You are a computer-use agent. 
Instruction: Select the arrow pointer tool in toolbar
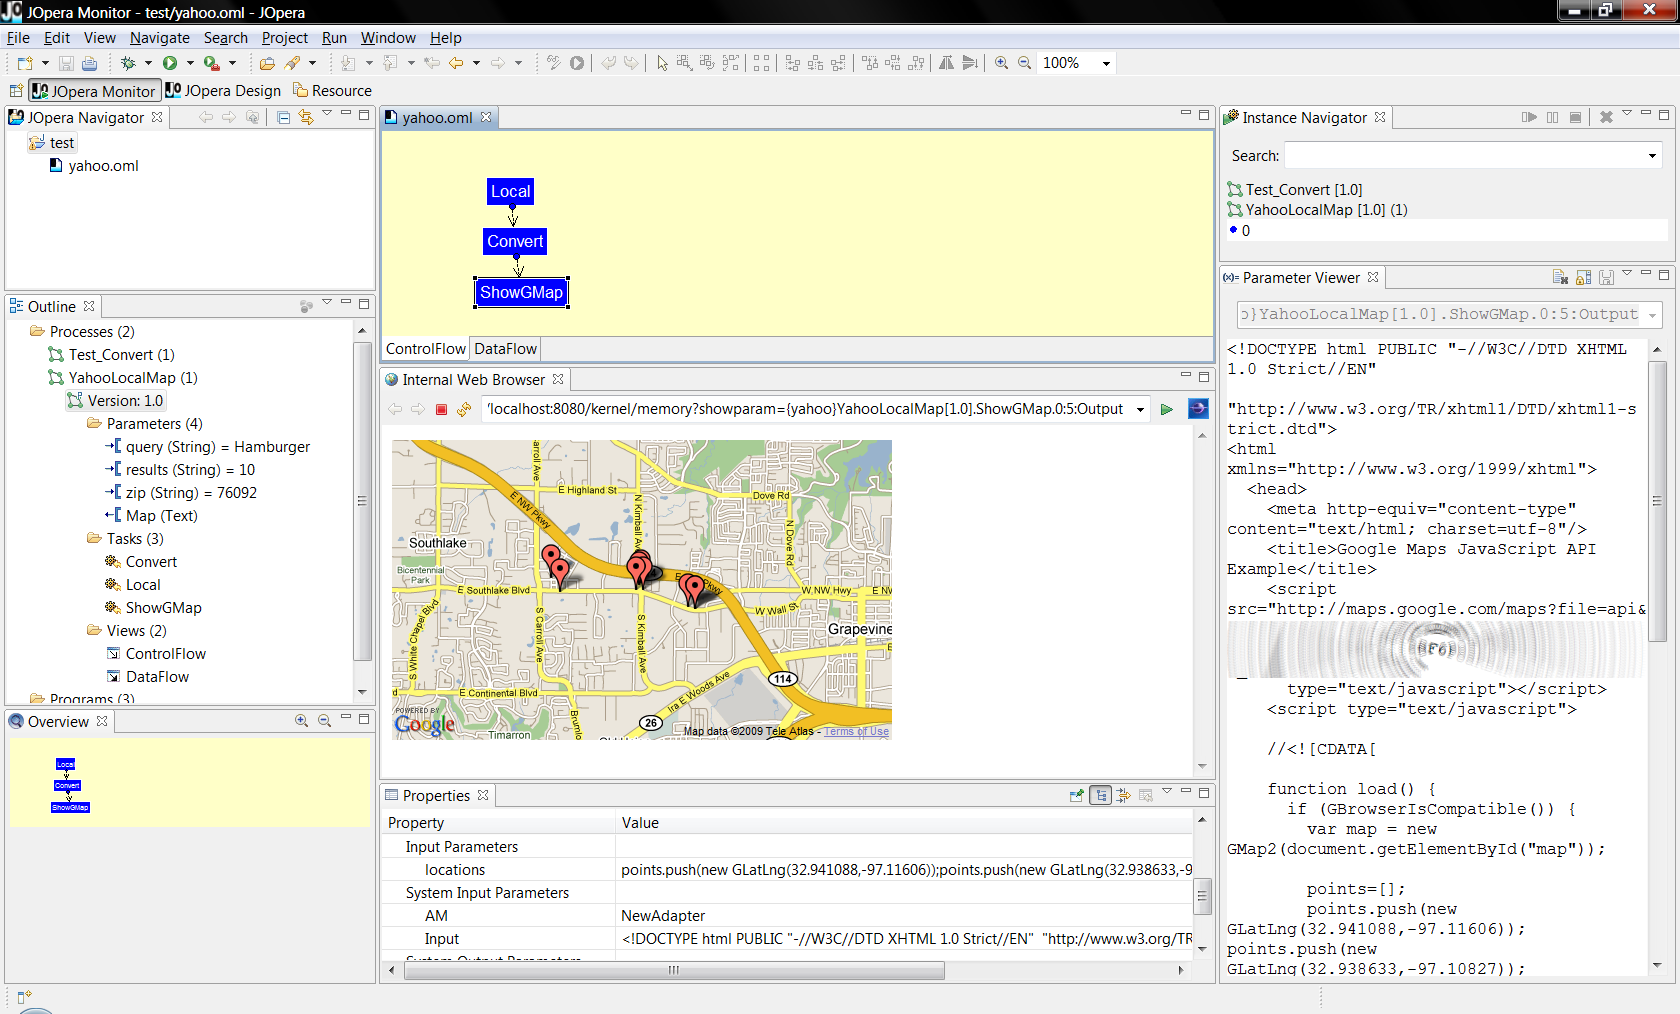point(661,63)
